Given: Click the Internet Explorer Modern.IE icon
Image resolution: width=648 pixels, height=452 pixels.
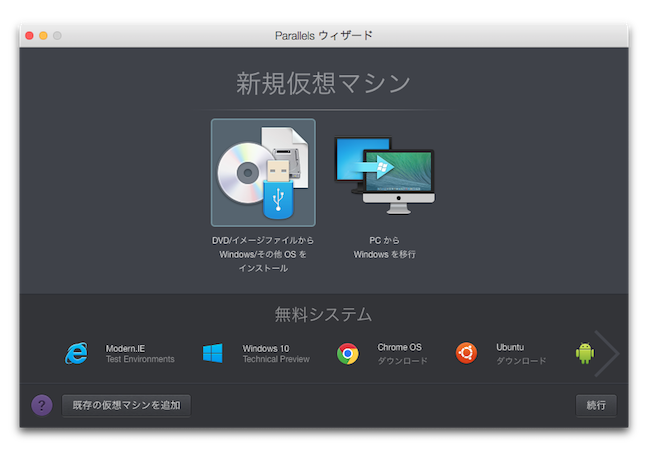Looking at the screenshot, I should 76,353.
